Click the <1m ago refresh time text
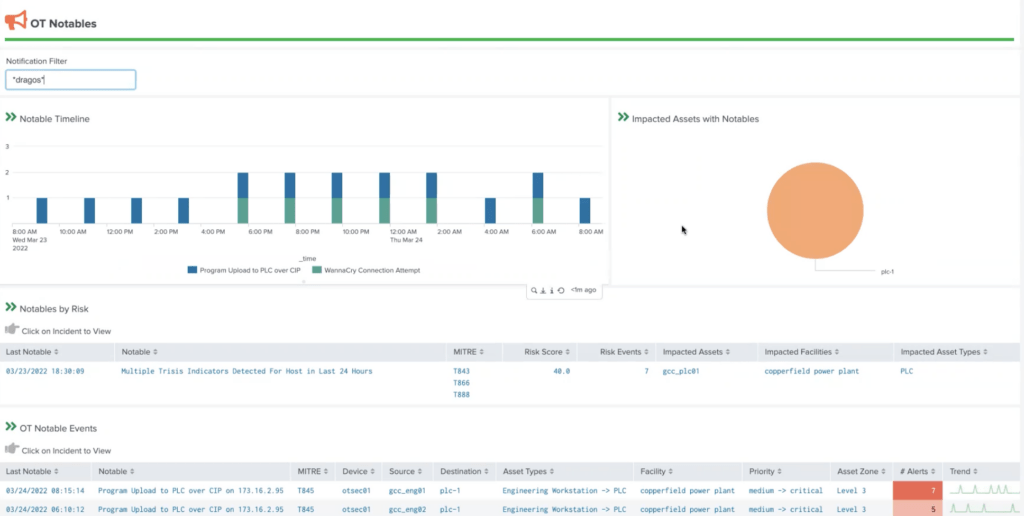Image resolution: width=1024 pixels, height=516 pixels. 583,290
